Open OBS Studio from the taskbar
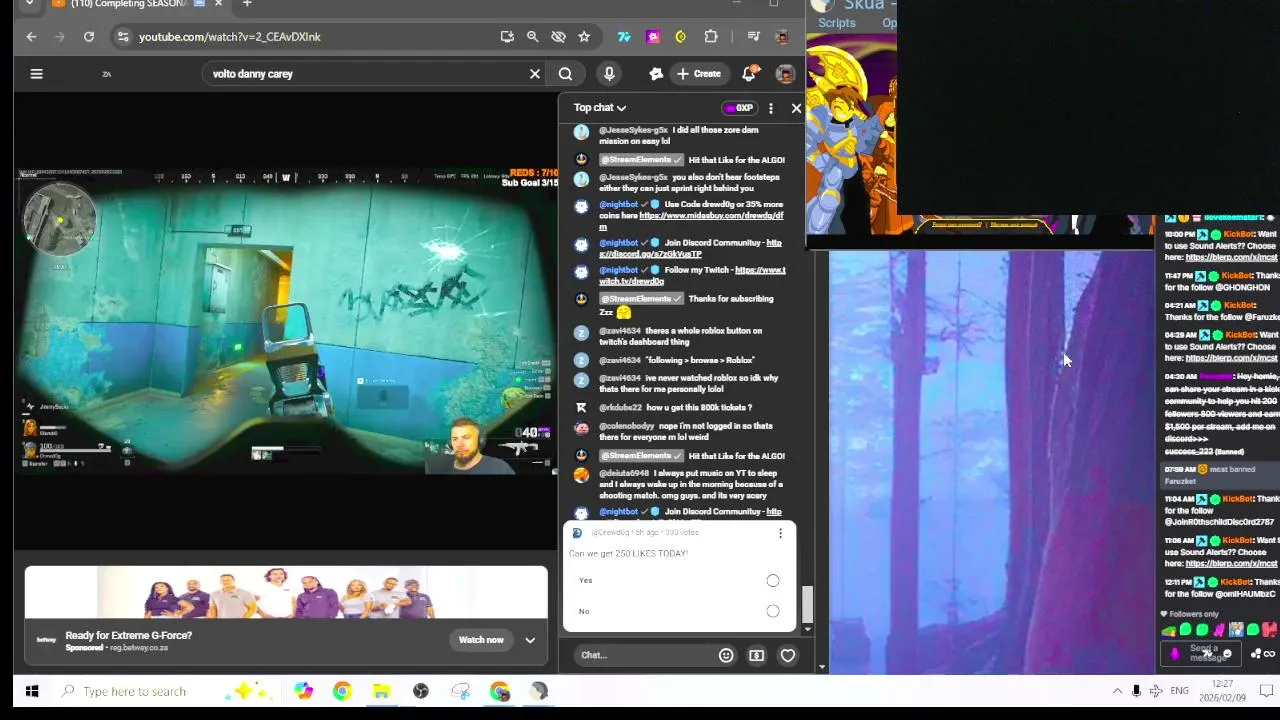The height and width of the screenshot is (720, 1280). point(421,691)
